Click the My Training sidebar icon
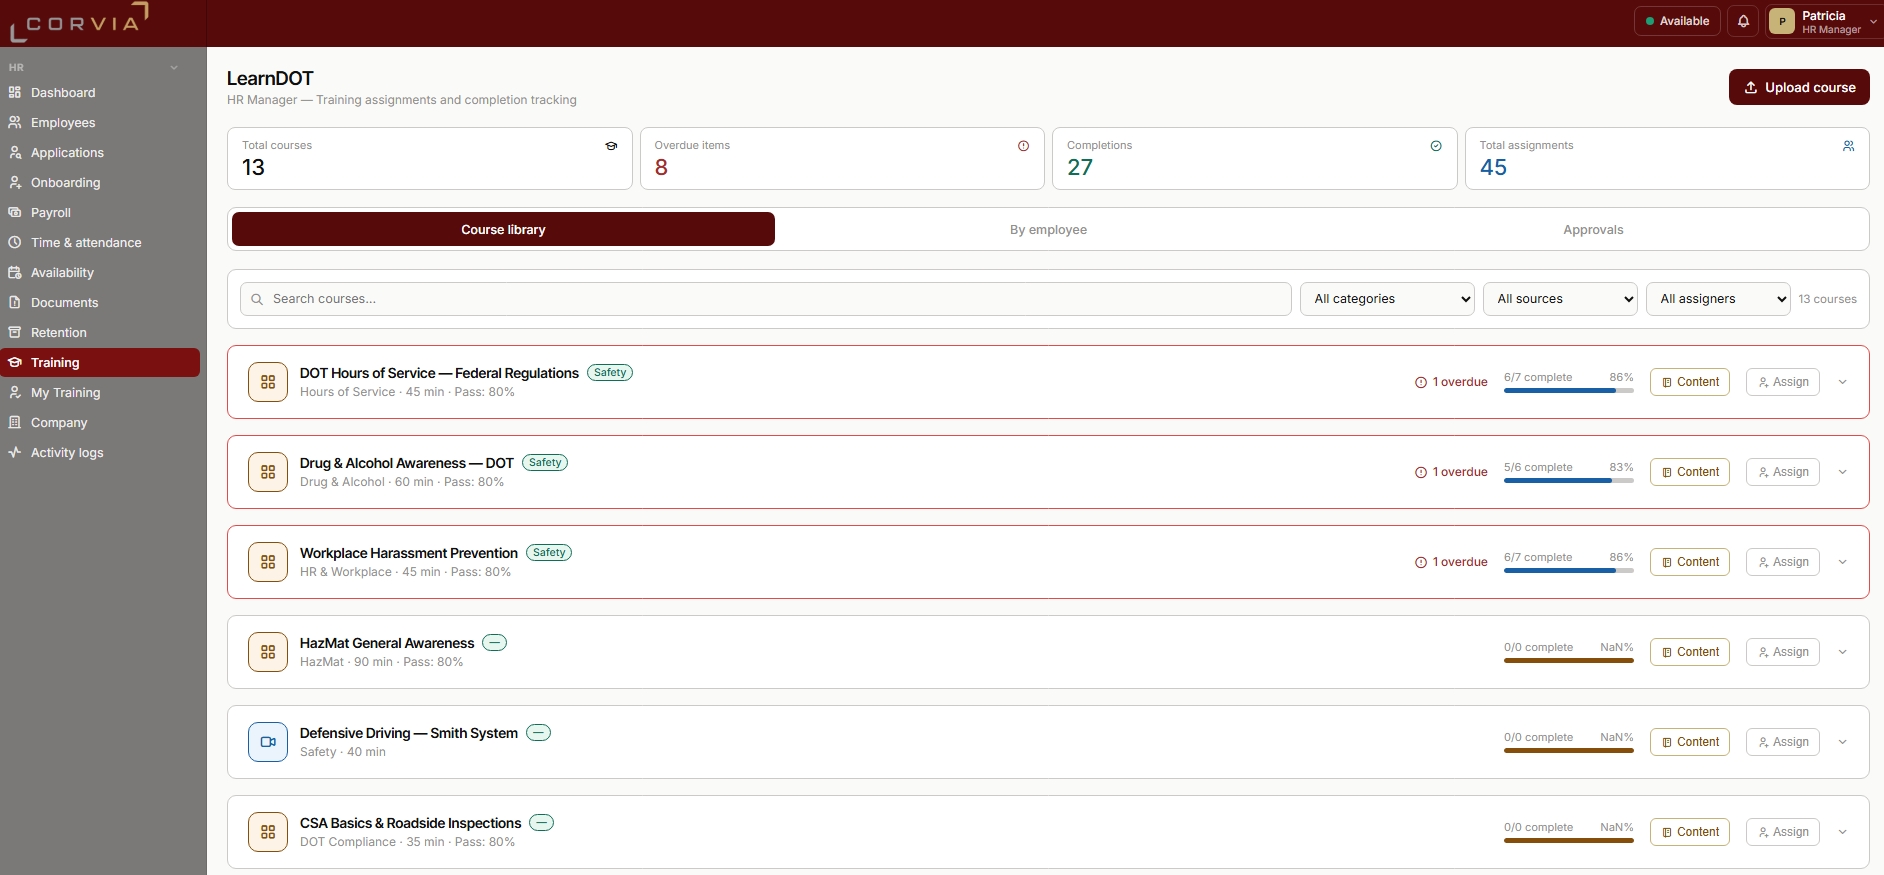The height and width of the screenshot is (875, 1884). click(15, 392)
